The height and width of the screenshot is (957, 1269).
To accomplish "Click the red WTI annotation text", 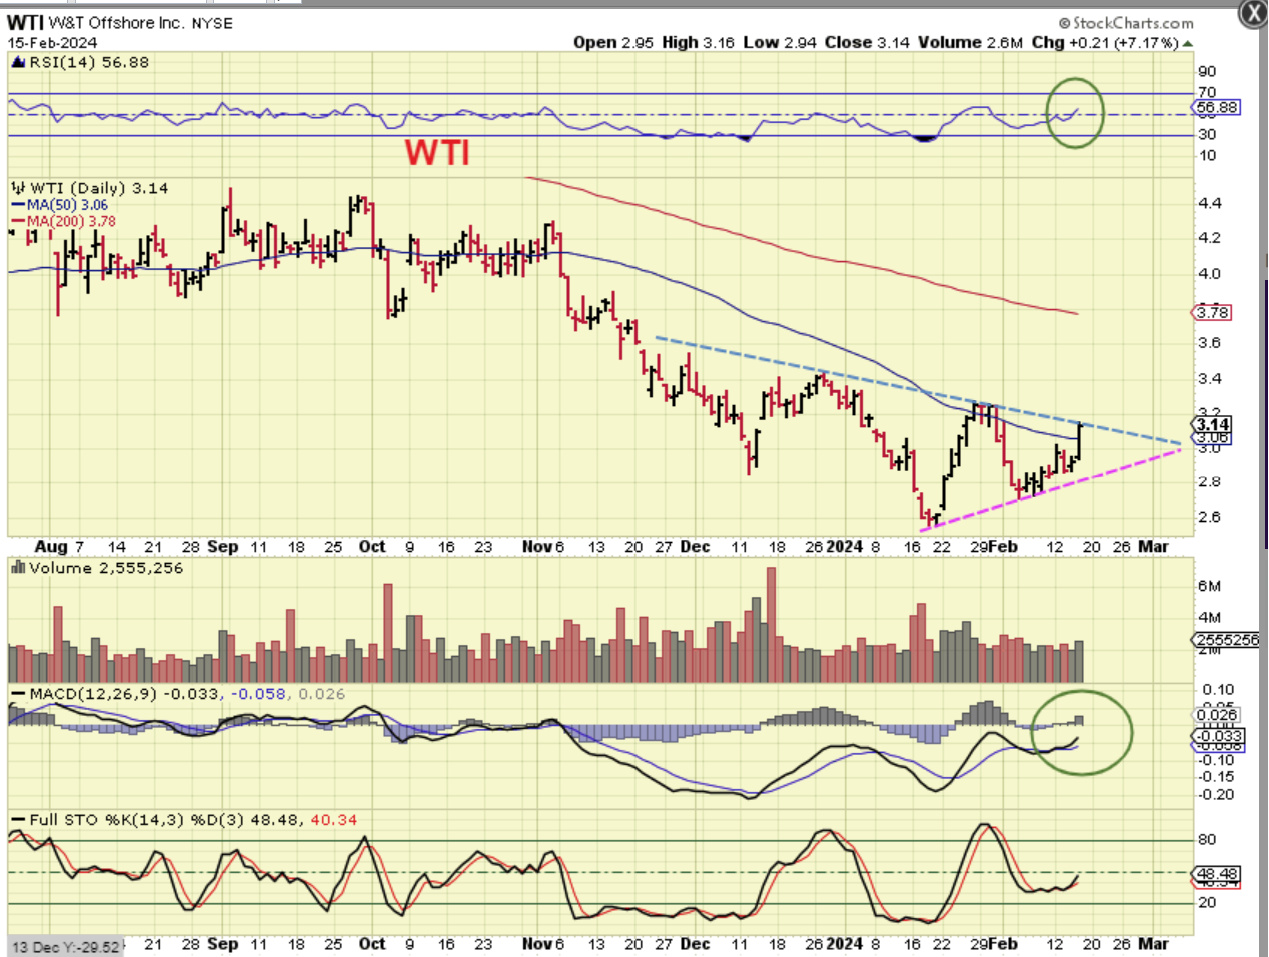I will click(437, 153).
